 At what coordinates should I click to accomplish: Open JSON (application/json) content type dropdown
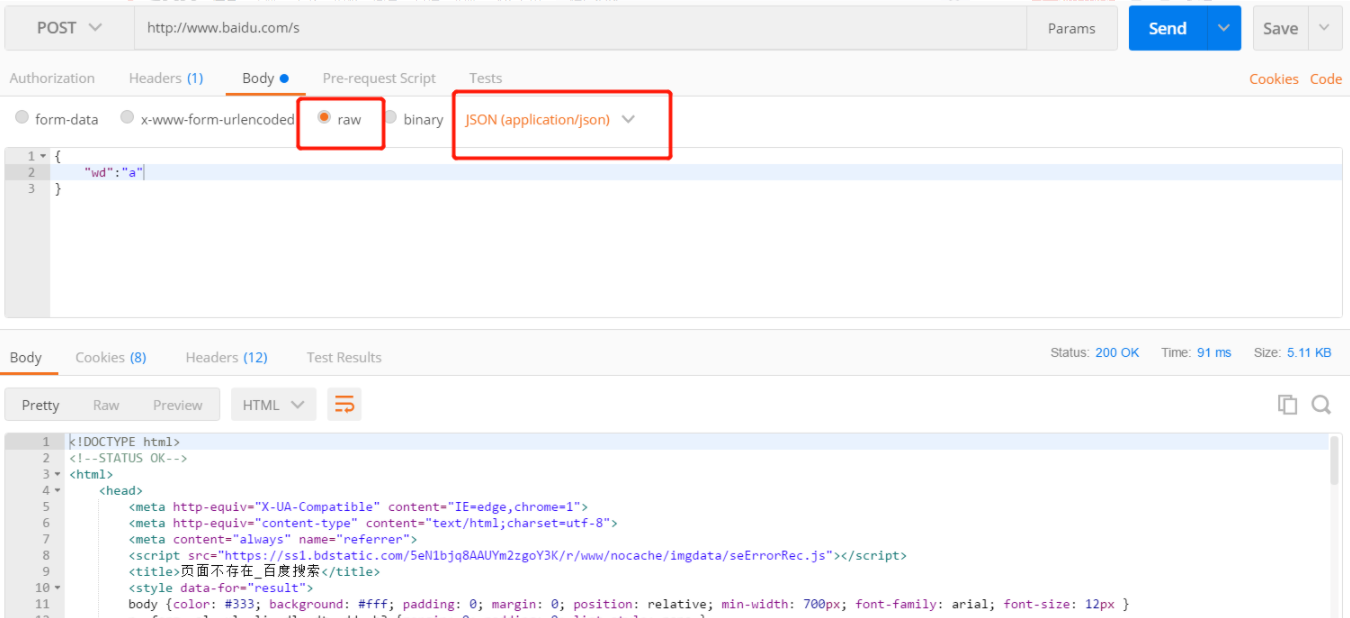[550, 119]
